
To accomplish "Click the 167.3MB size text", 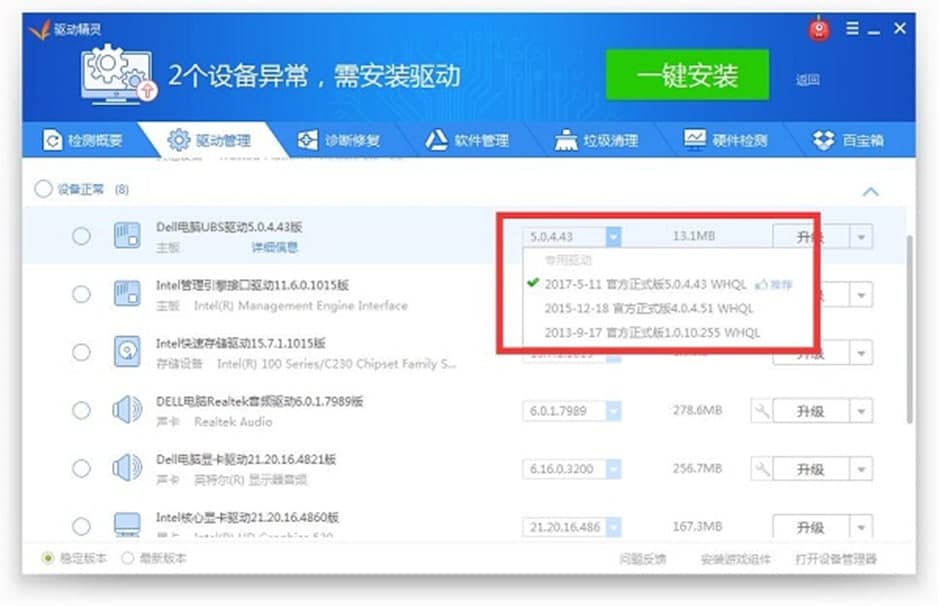I will click(697, 526).
